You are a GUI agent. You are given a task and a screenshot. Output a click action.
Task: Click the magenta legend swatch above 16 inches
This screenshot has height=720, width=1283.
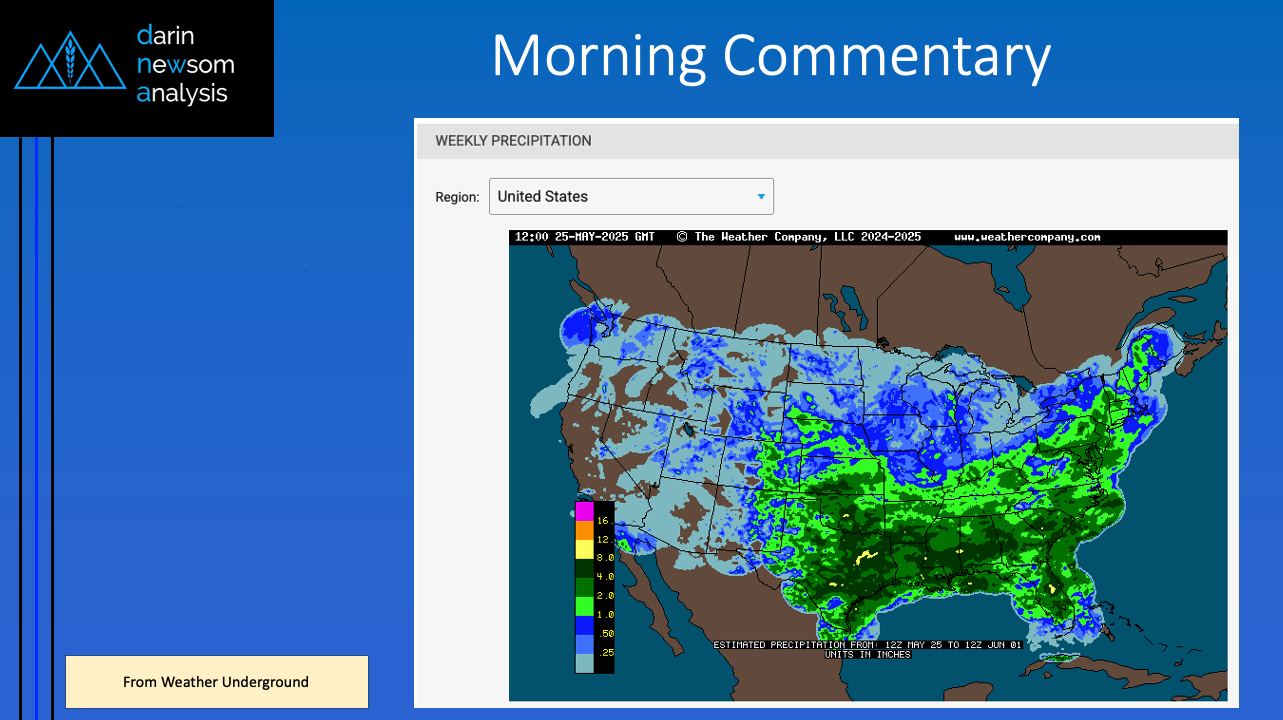[x=584, y=510]
